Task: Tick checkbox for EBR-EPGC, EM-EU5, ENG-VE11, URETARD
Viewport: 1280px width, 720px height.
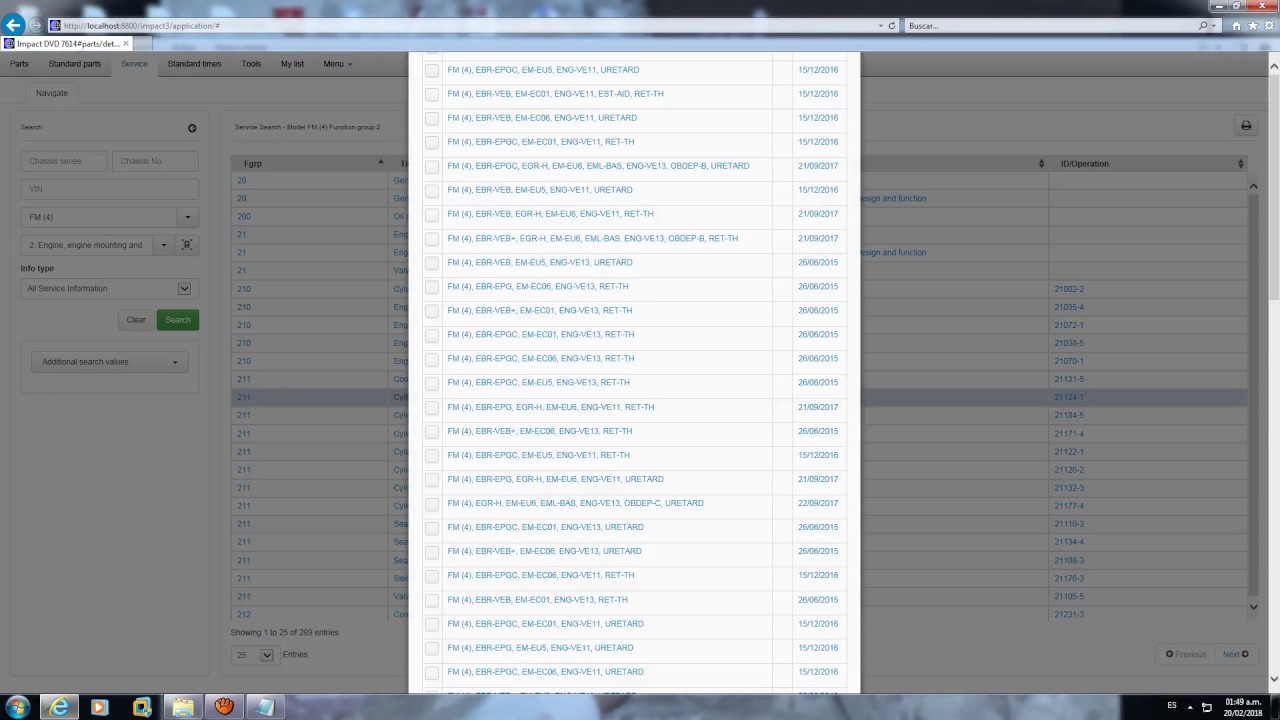Action: (432, 70)
